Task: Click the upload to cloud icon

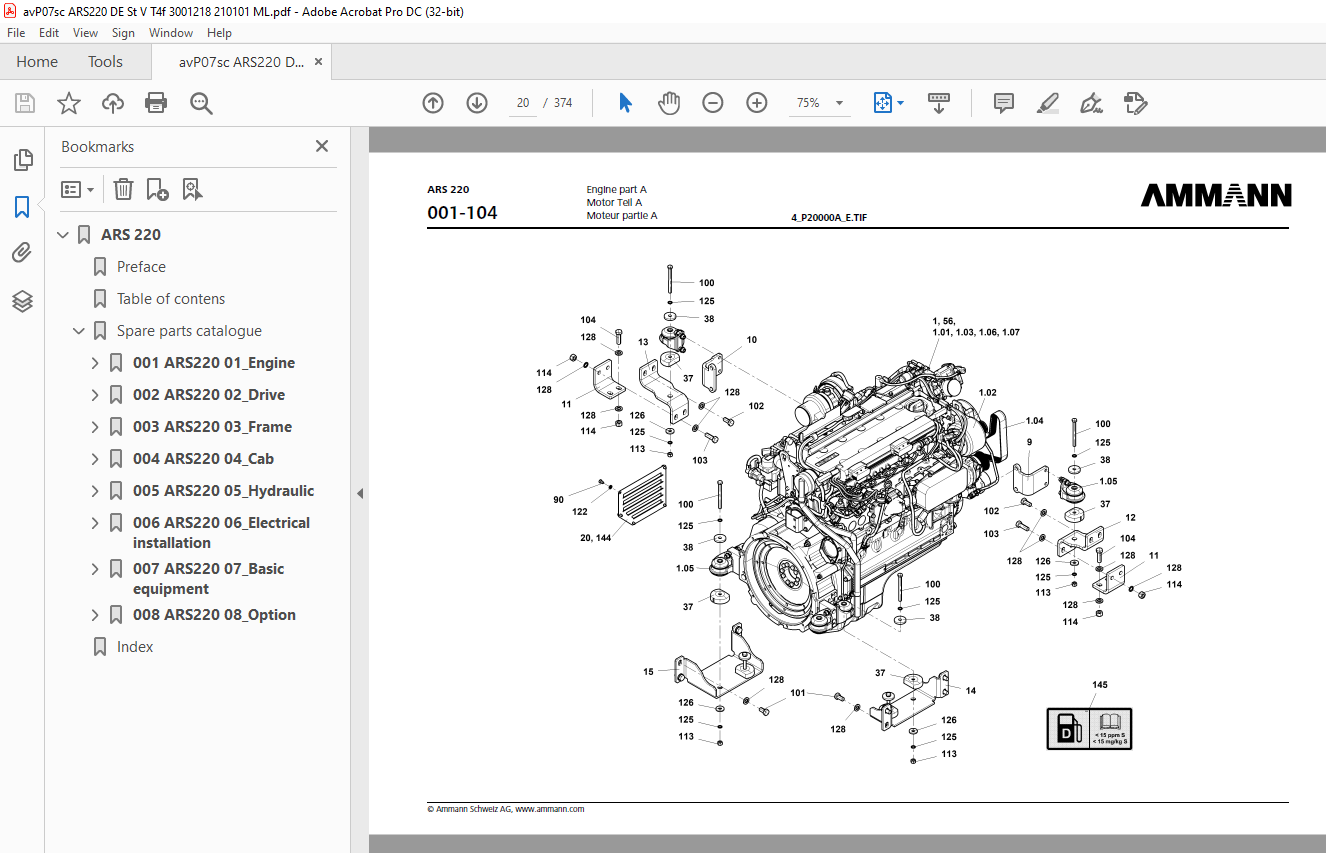Action: (113, 103)
